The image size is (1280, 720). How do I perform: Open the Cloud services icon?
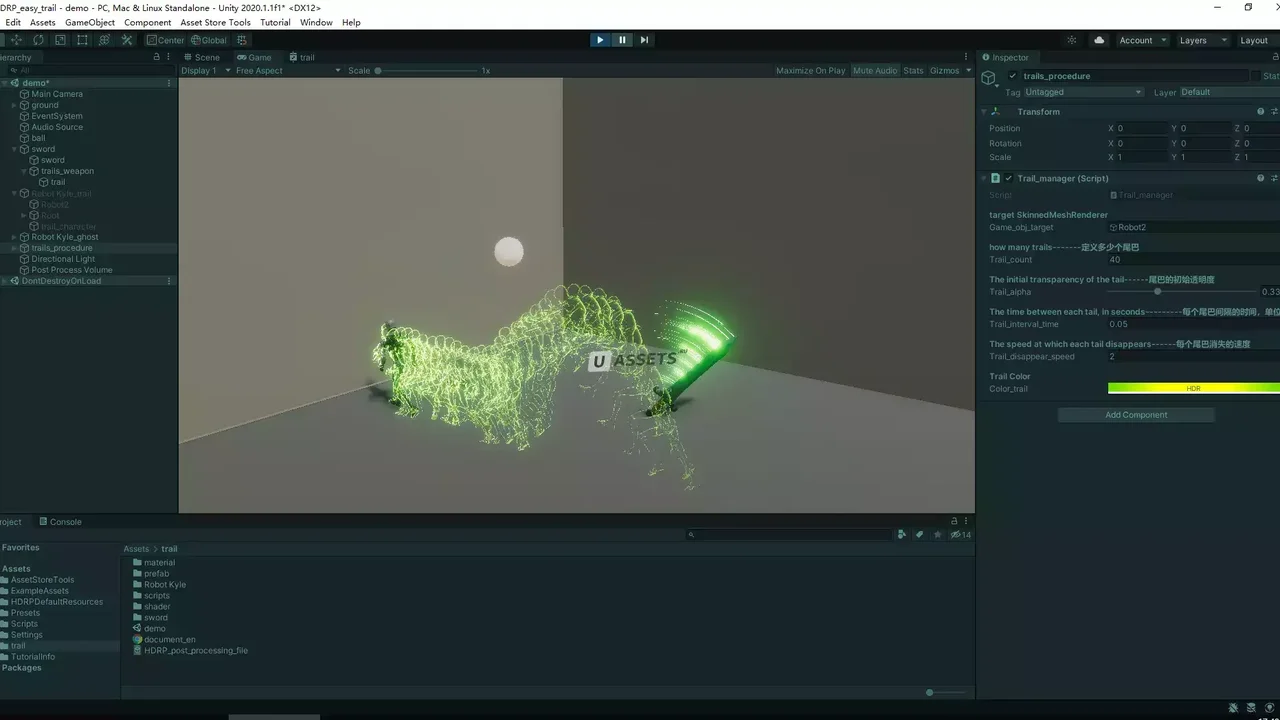[x=1100, y=40]
